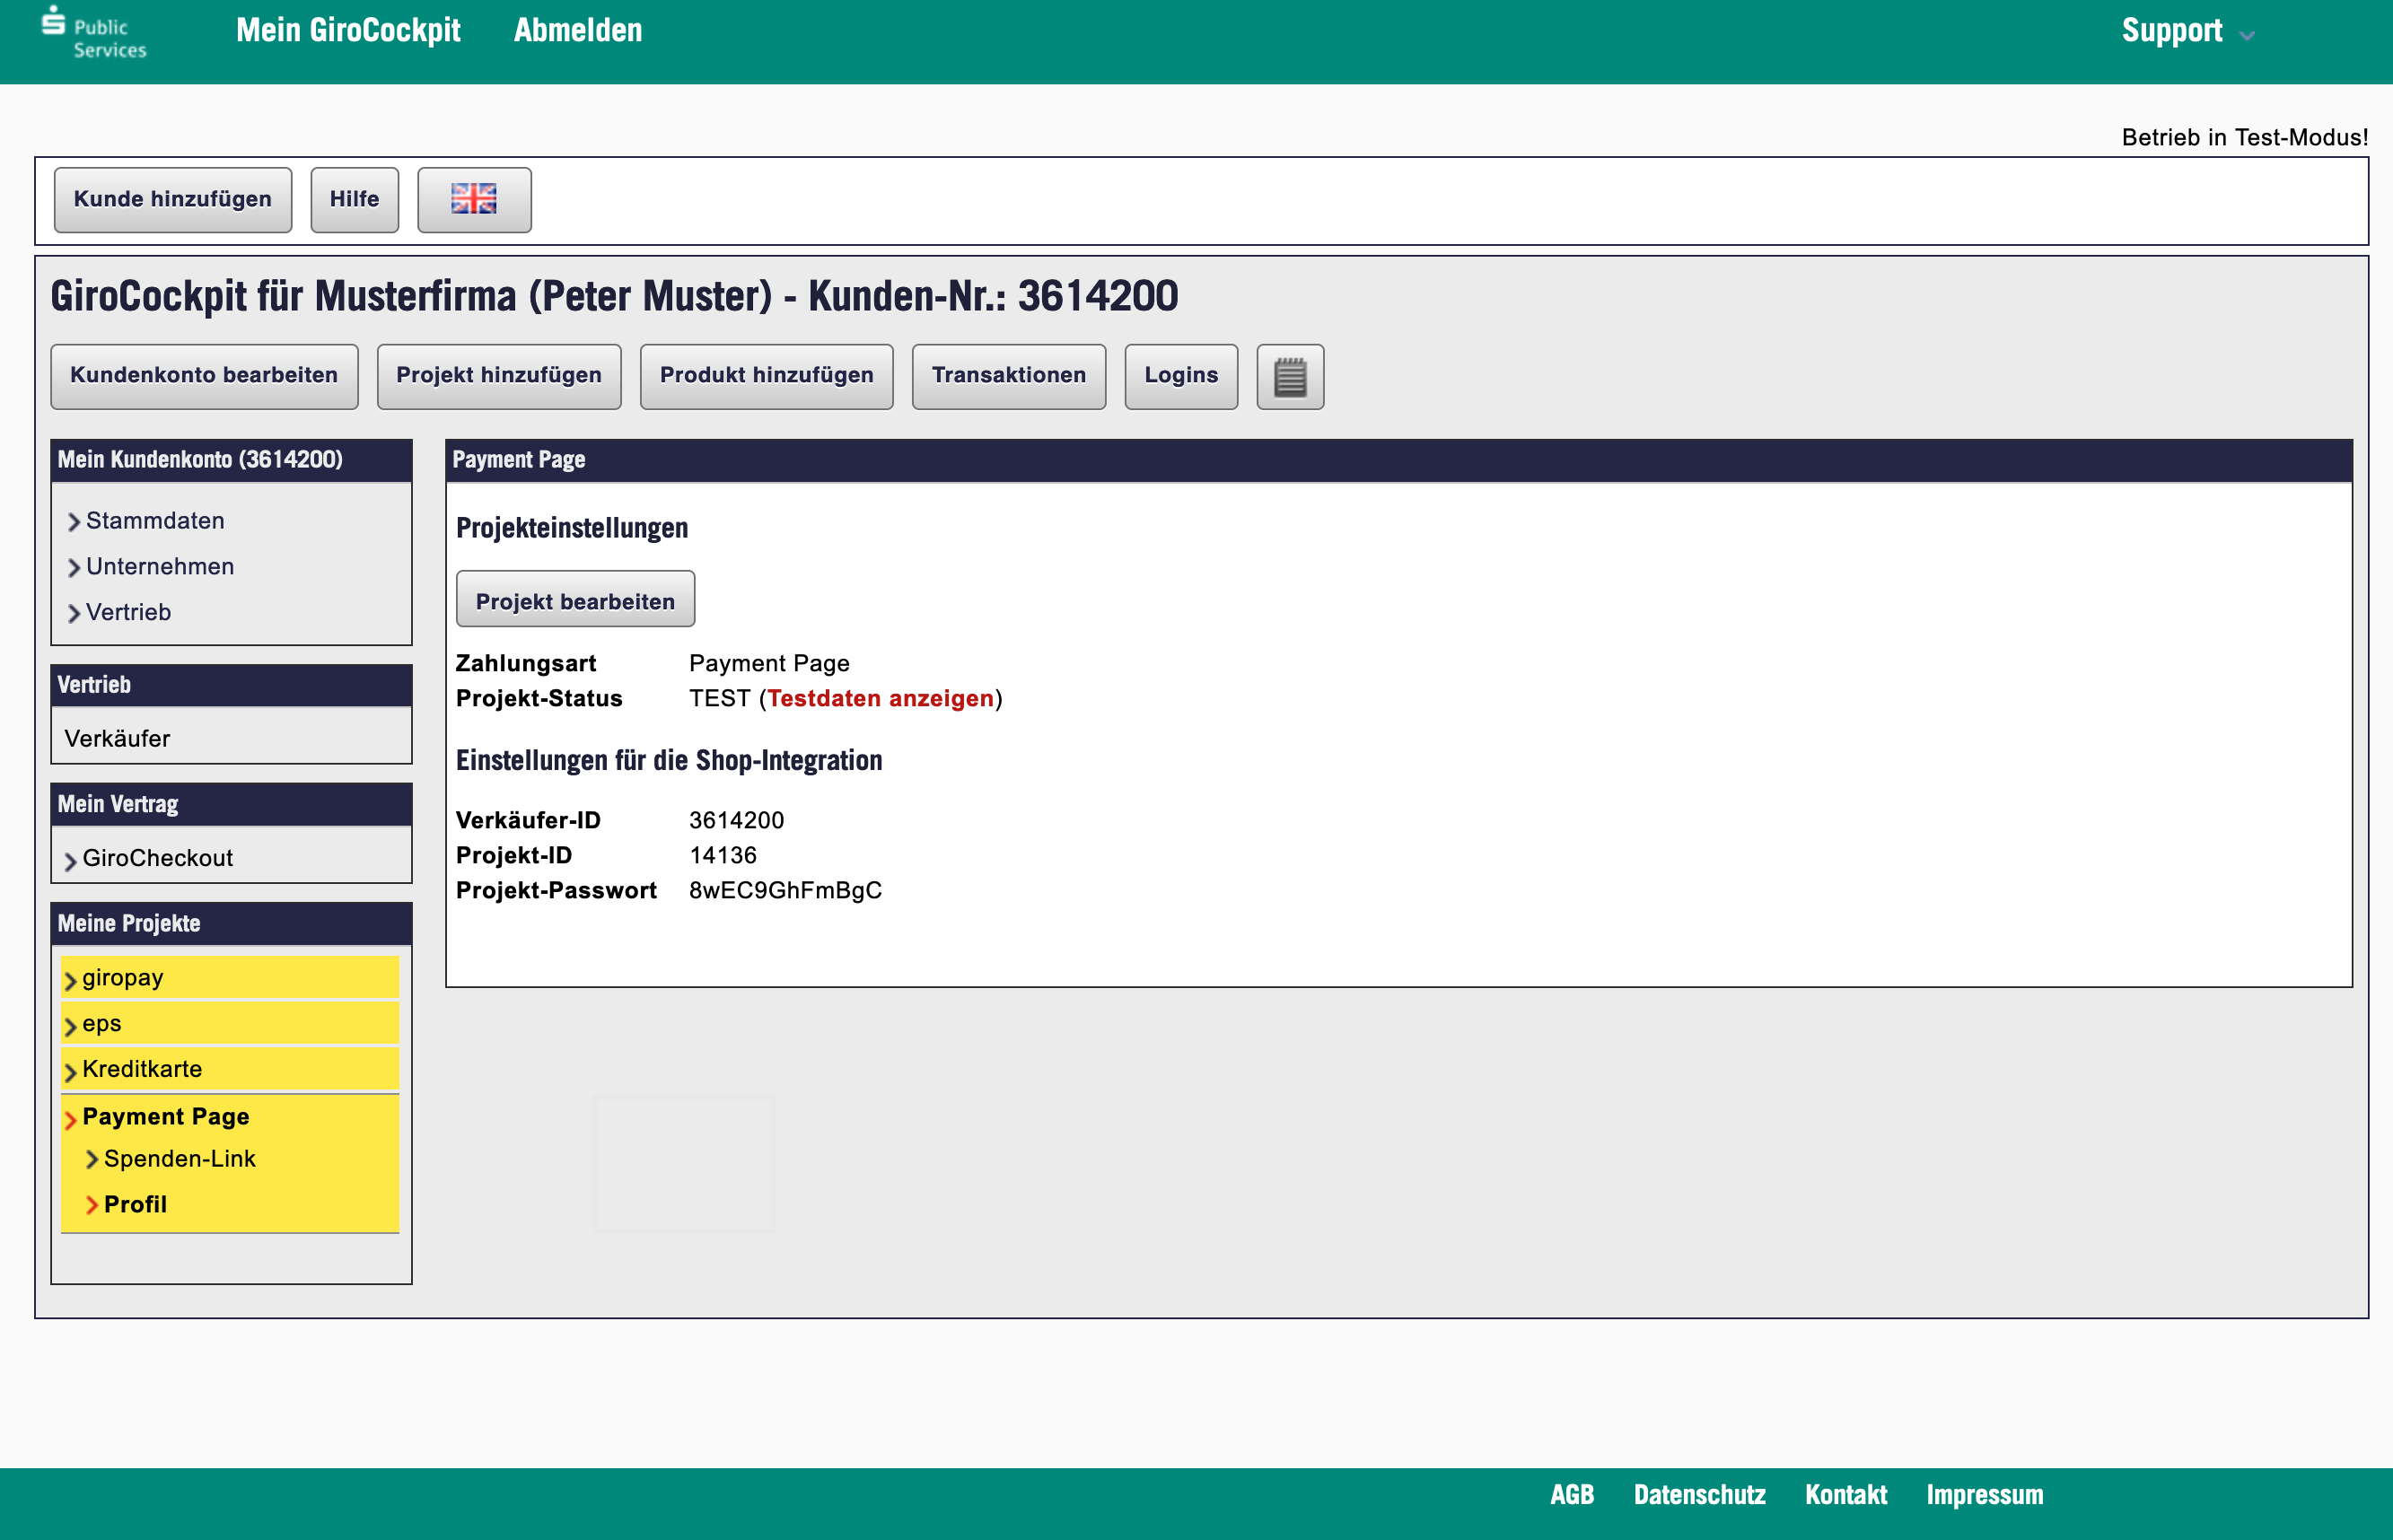Expand the Kreditkarte project entry
Viewport: 2393px width, 1540px height.
[x=141, y=1069]
